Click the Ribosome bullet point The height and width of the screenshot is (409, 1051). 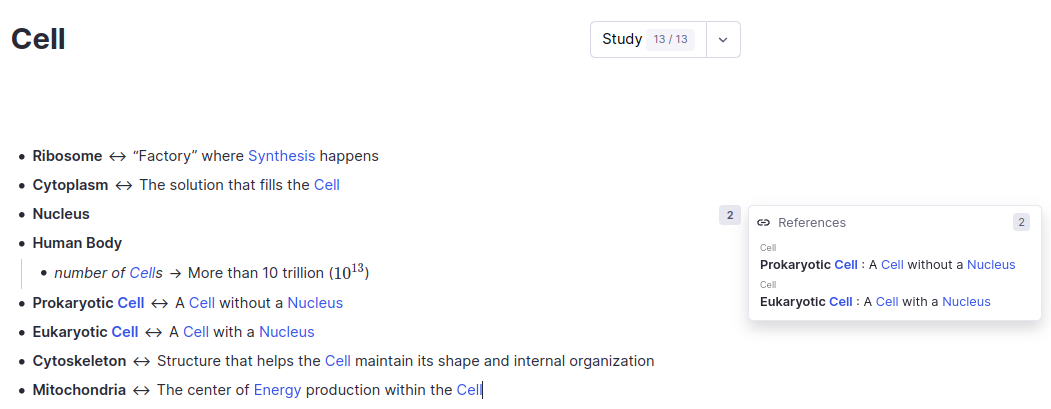point(22,157)
